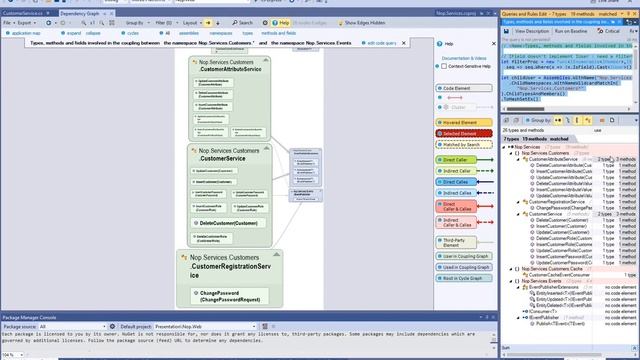The width and height of the screenshot is (640, 360).
Task: Click 'application map' link
Action: point(26,33)
